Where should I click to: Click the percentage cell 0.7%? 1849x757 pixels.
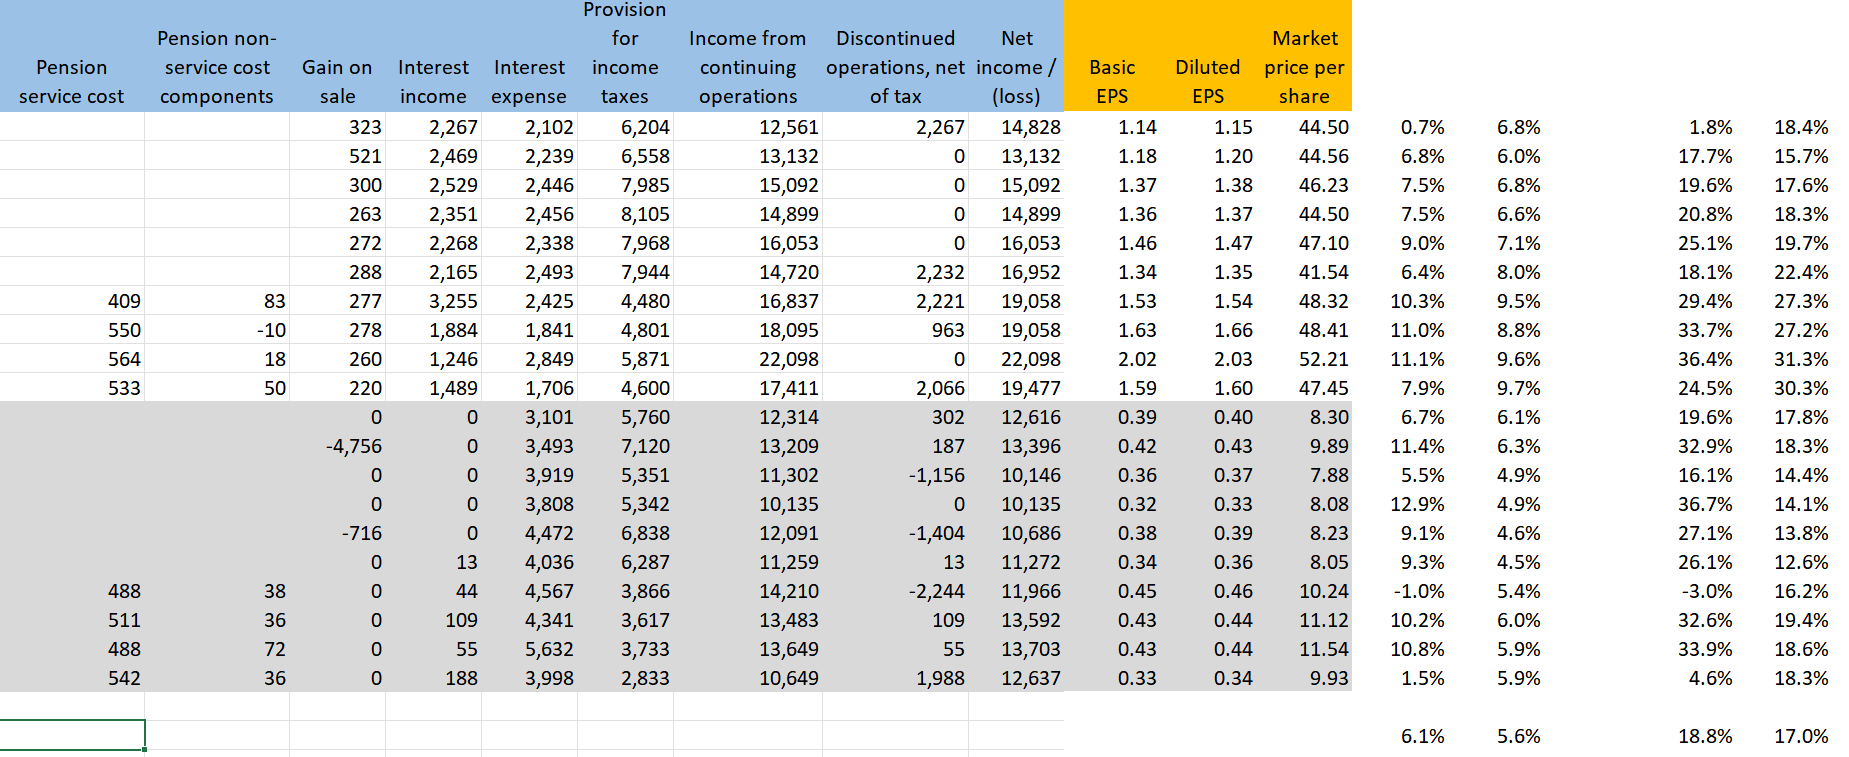[1423, 127]
